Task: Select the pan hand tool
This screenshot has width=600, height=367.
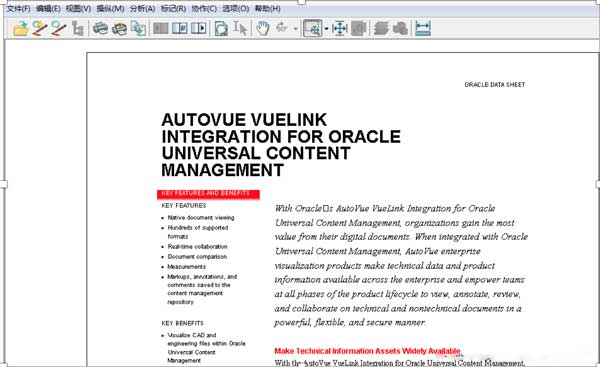Action: click(263, 29)
